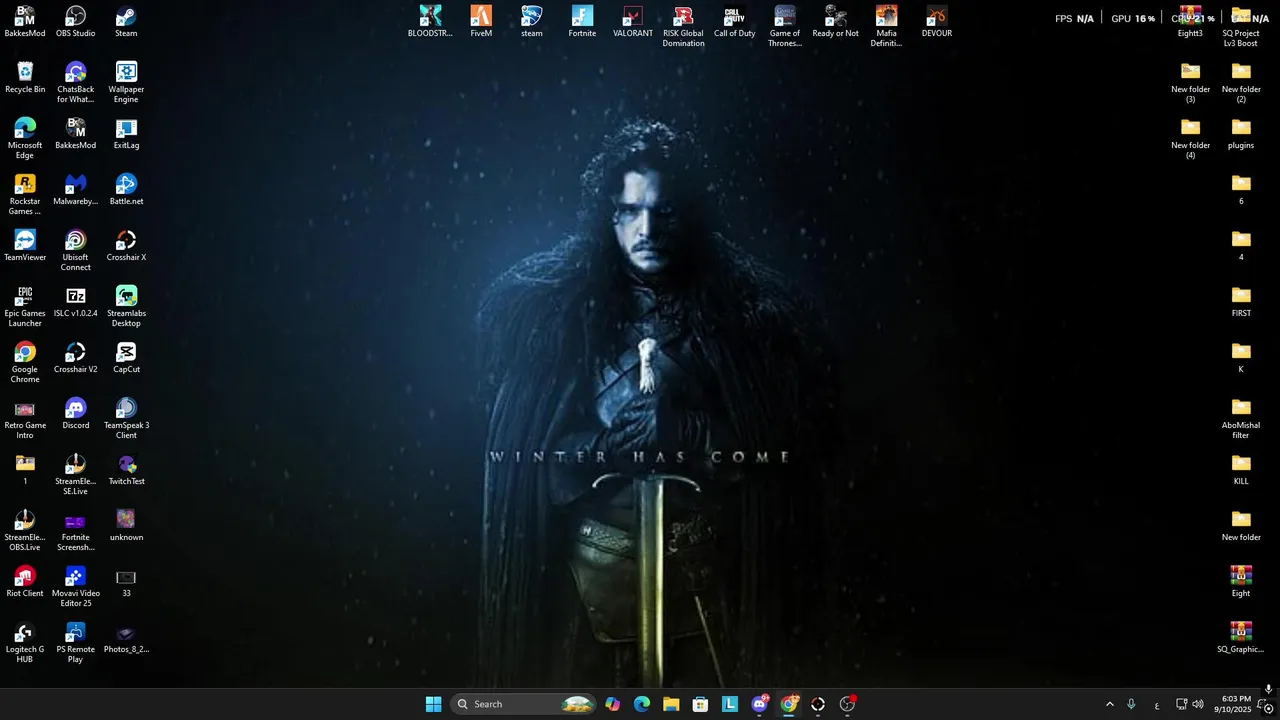Open Epic Games Launcher shortcut

pos(25,307)
